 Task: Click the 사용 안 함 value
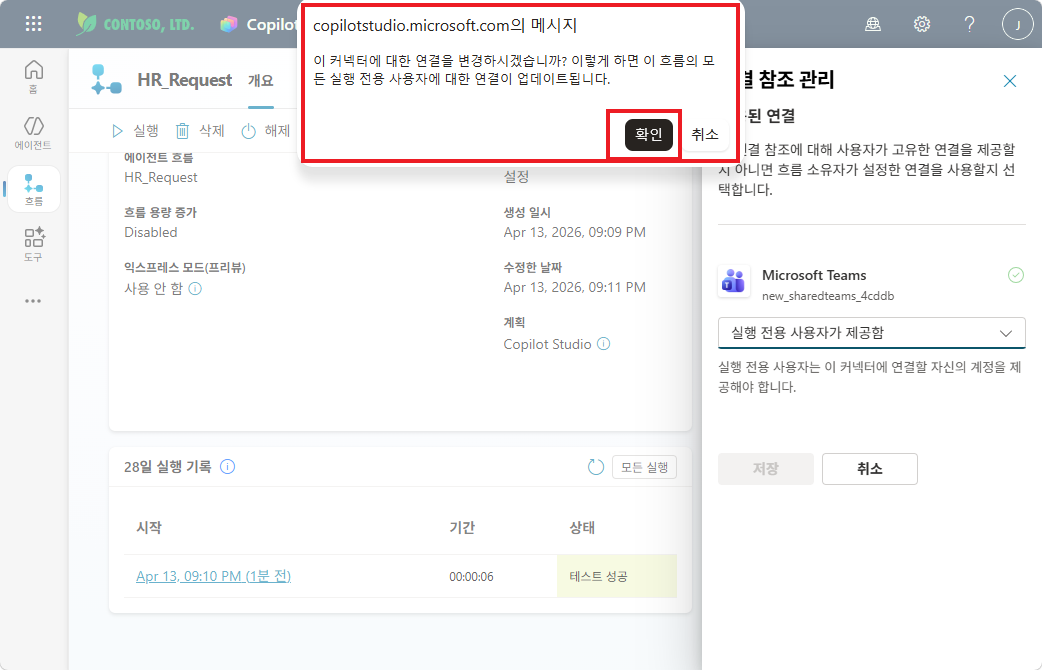tap(154, 288)
